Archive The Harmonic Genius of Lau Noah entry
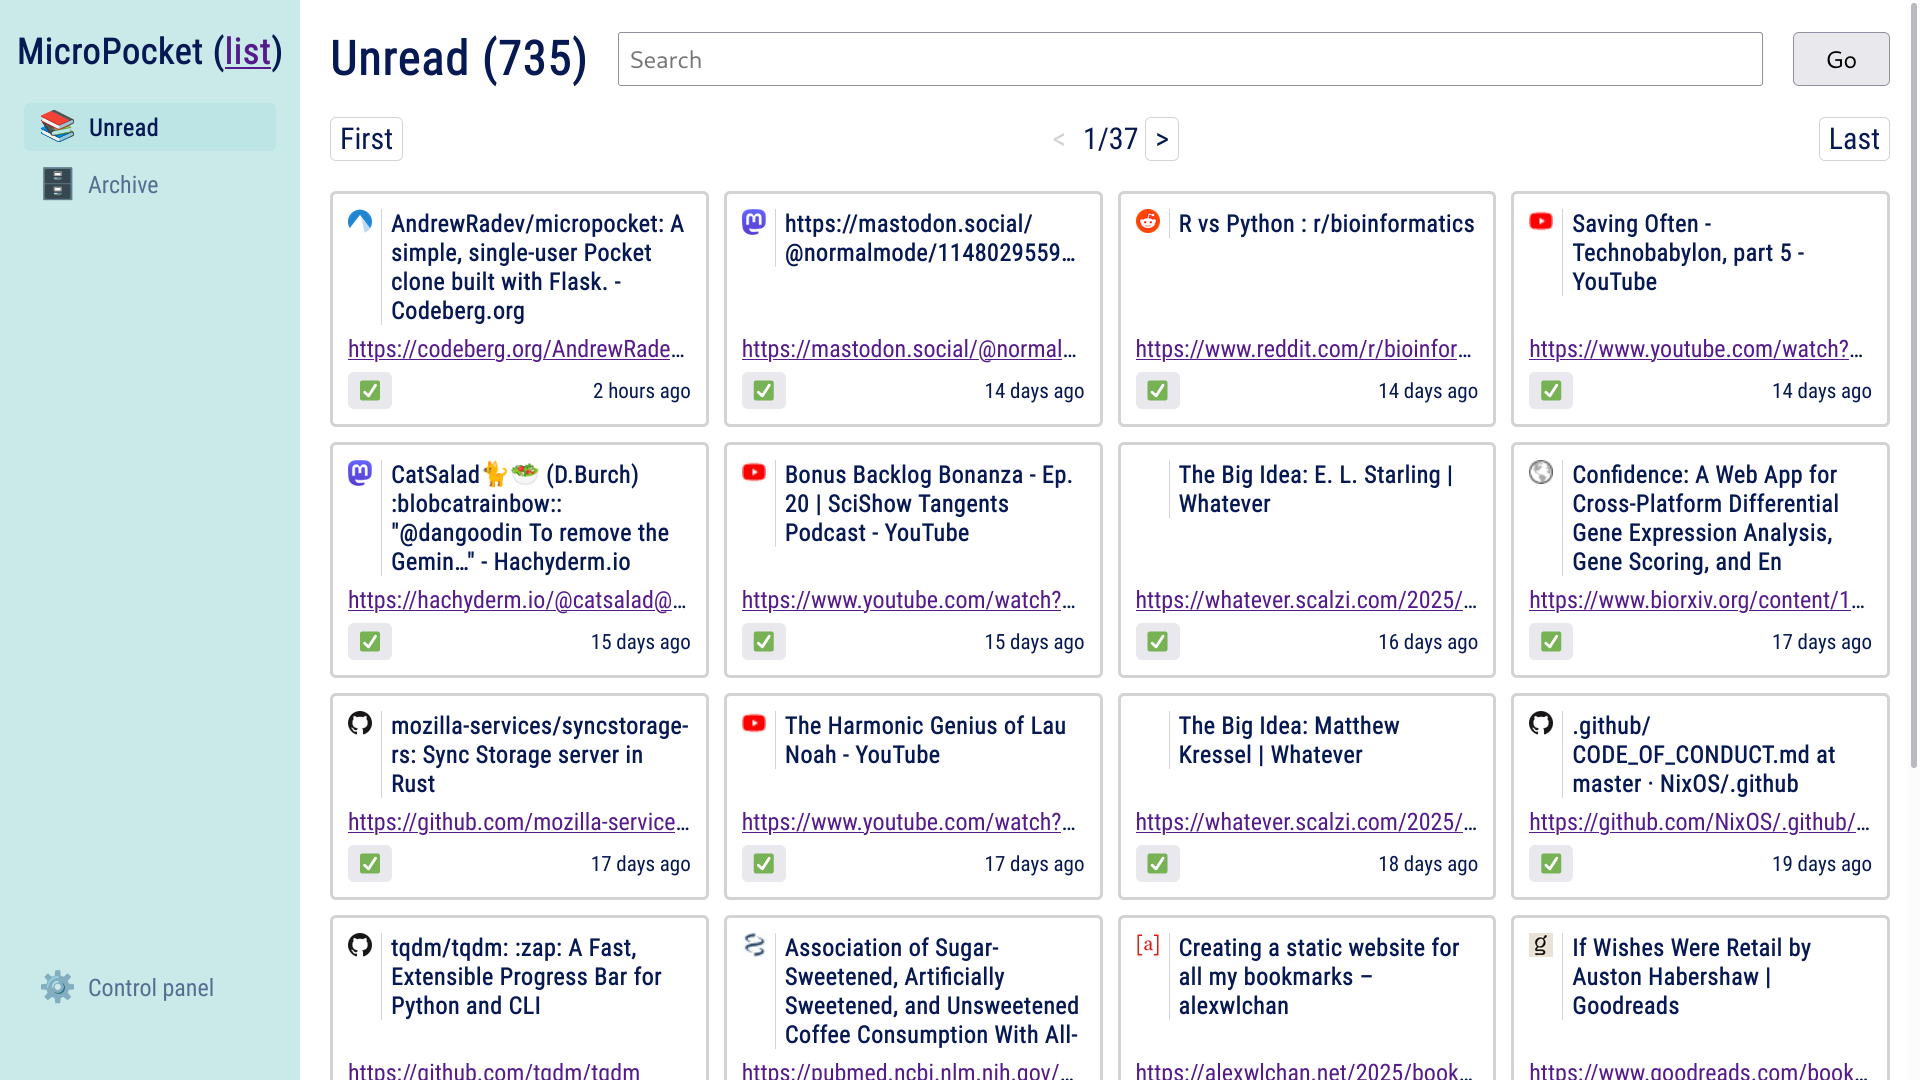This screenshot has width=1920, height=1080. coord(764,864)
